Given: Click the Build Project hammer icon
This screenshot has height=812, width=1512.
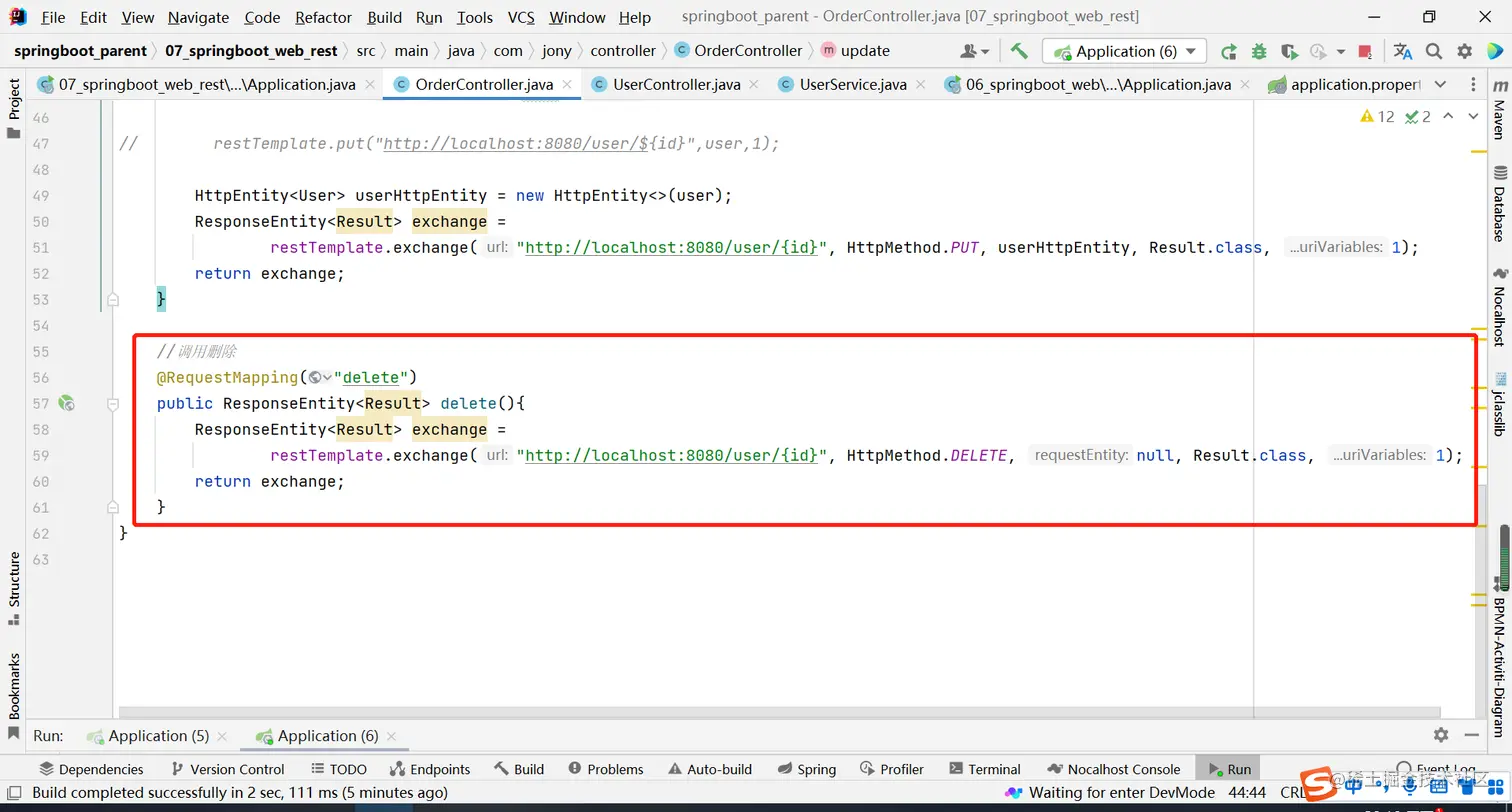Looking at the screenshot, I should pyautogui.click(x=1019, y=51).
